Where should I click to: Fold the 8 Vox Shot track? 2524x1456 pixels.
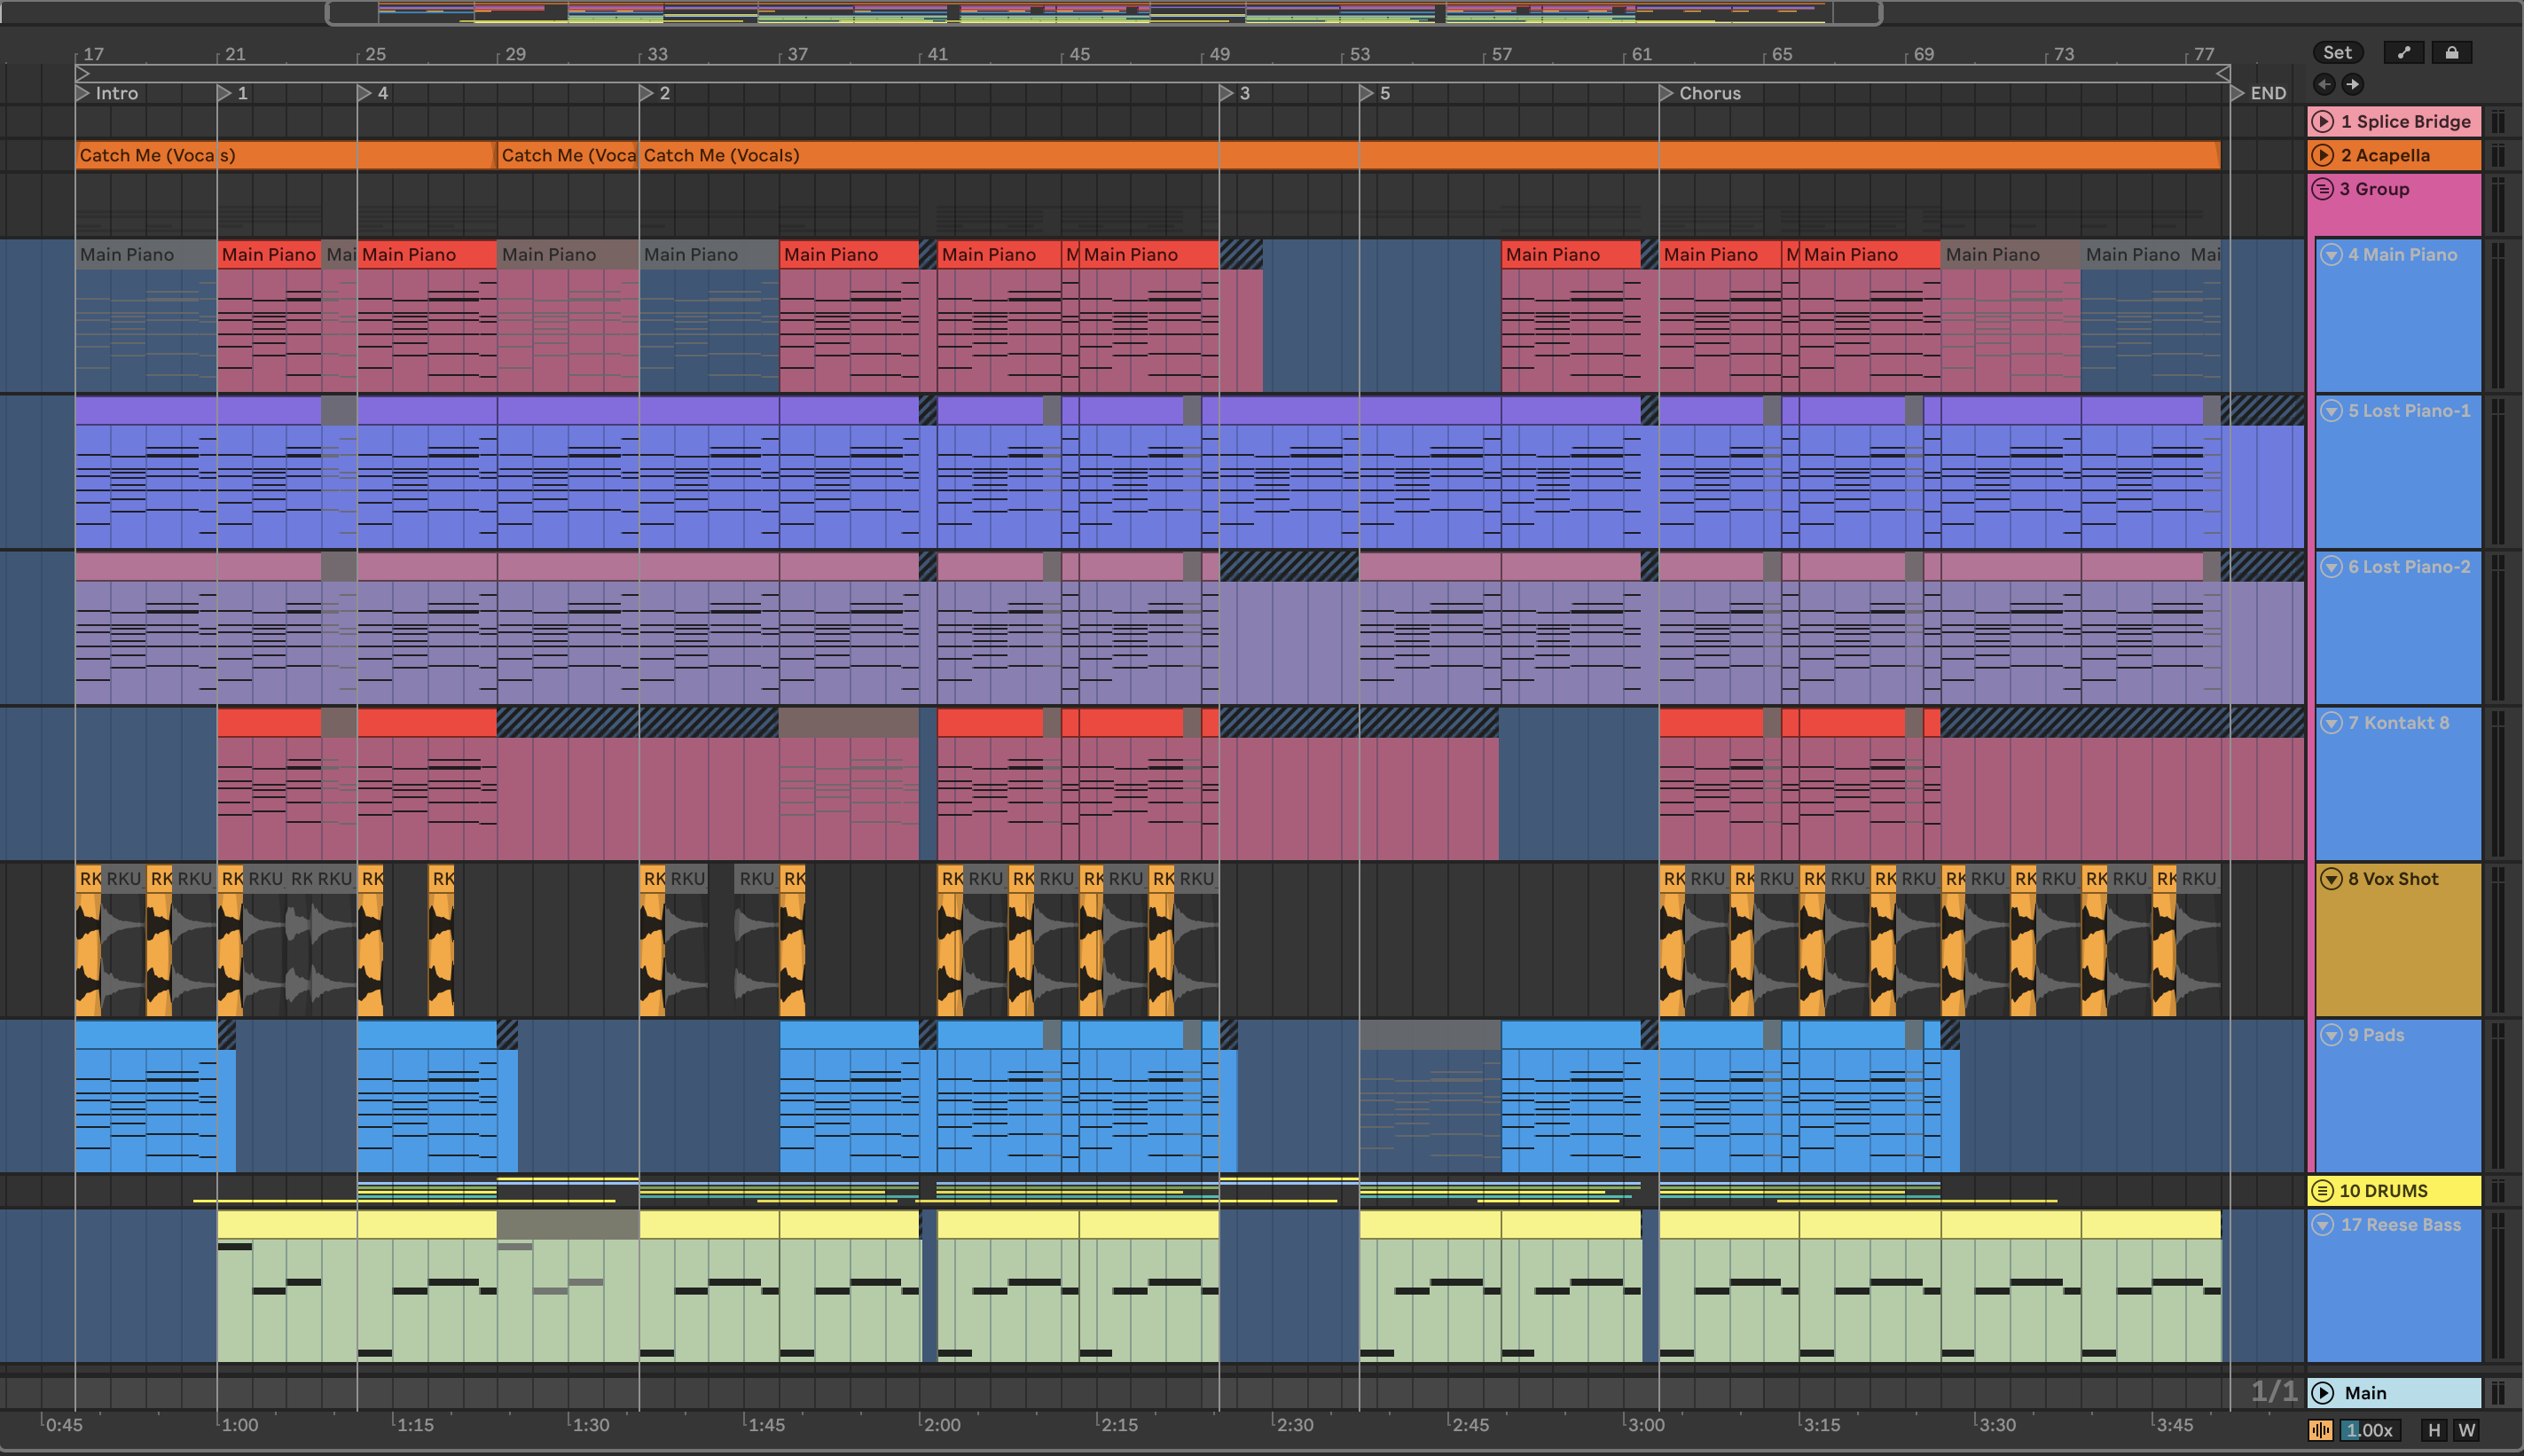(2331, 879)
